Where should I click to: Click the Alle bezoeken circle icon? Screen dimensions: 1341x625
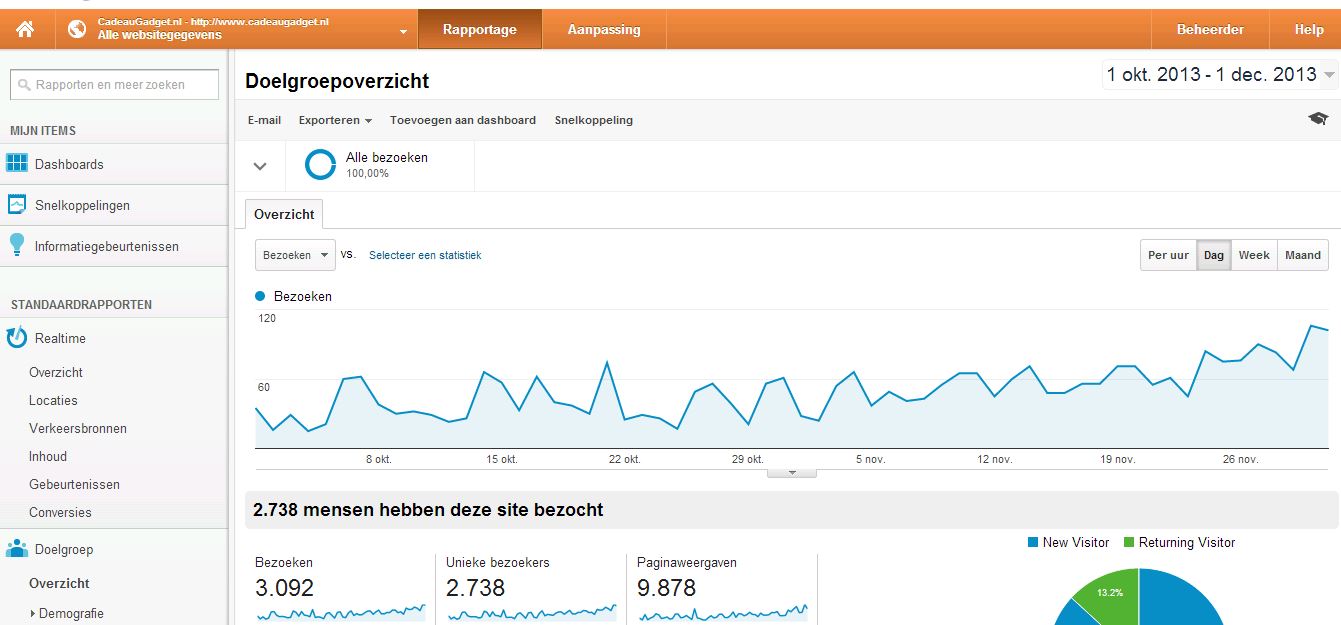(x=320, y=165)
